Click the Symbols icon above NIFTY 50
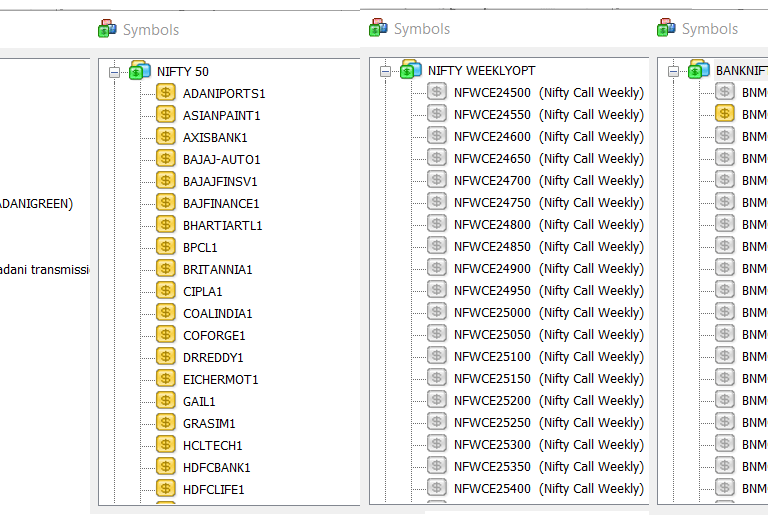768x516 pixels. (x=107, y=29)
